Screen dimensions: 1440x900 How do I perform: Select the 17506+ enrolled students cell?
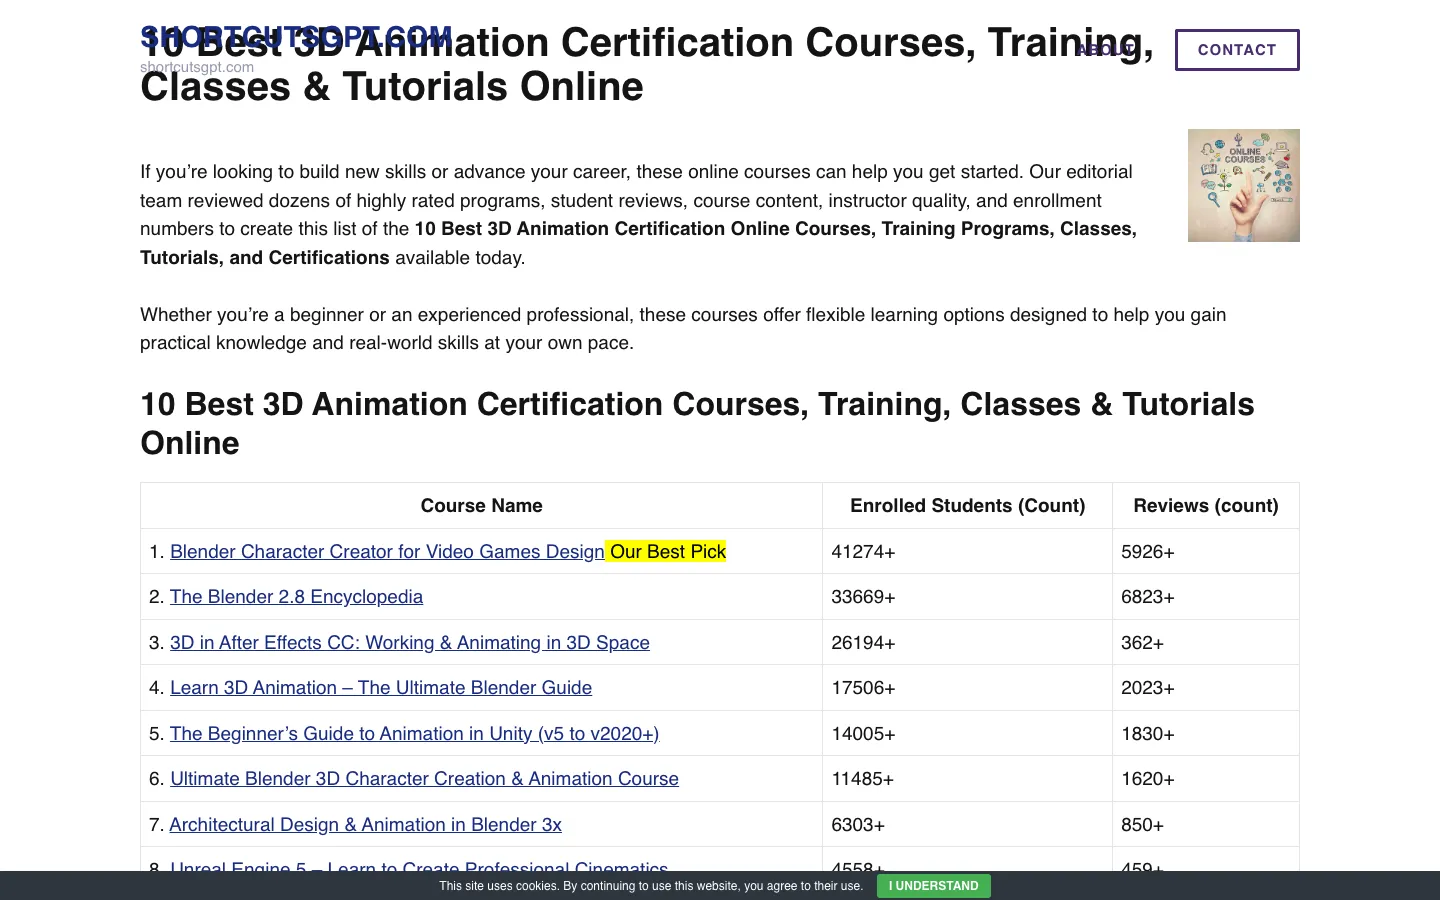967,688
